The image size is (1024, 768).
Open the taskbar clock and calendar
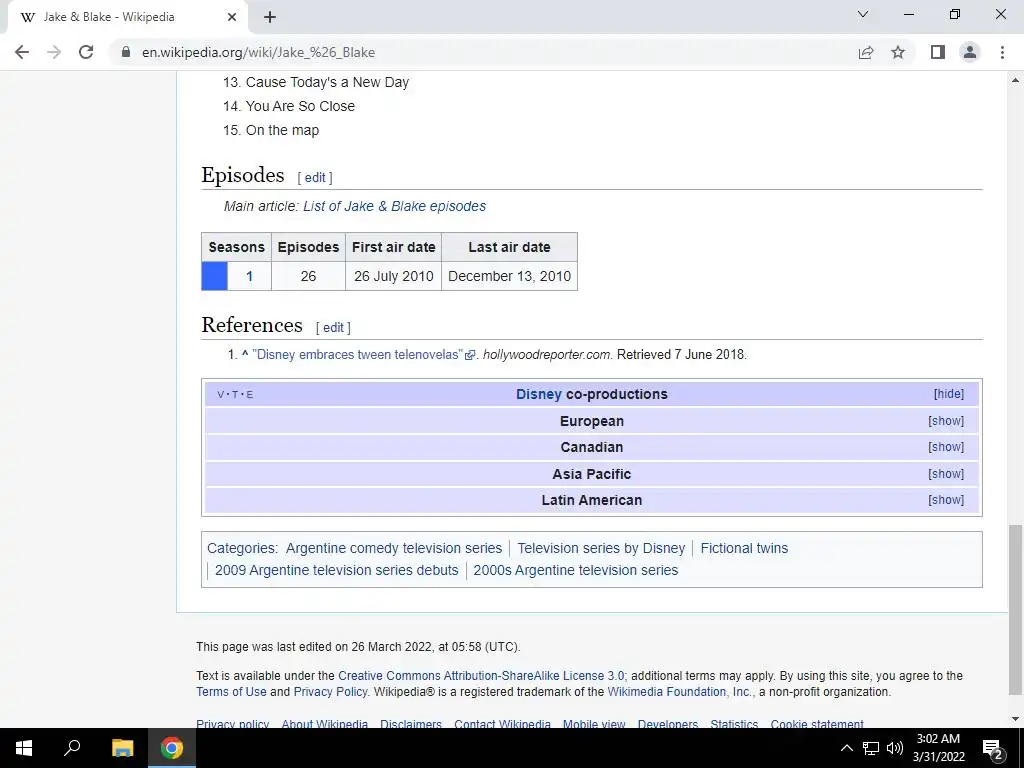pos(938,748)
